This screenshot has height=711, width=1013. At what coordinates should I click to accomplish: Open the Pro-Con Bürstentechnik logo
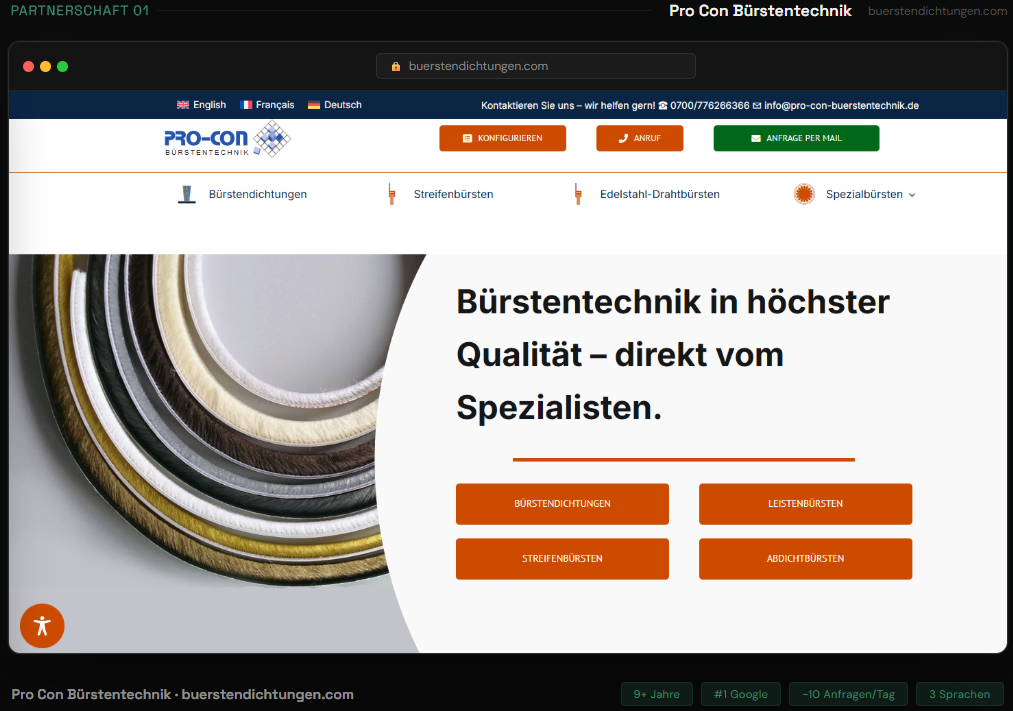(x=227, y=140)
